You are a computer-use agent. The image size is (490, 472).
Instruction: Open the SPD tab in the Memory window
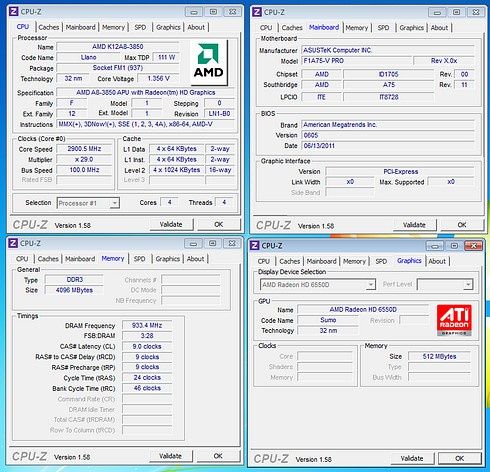(139, 259)
